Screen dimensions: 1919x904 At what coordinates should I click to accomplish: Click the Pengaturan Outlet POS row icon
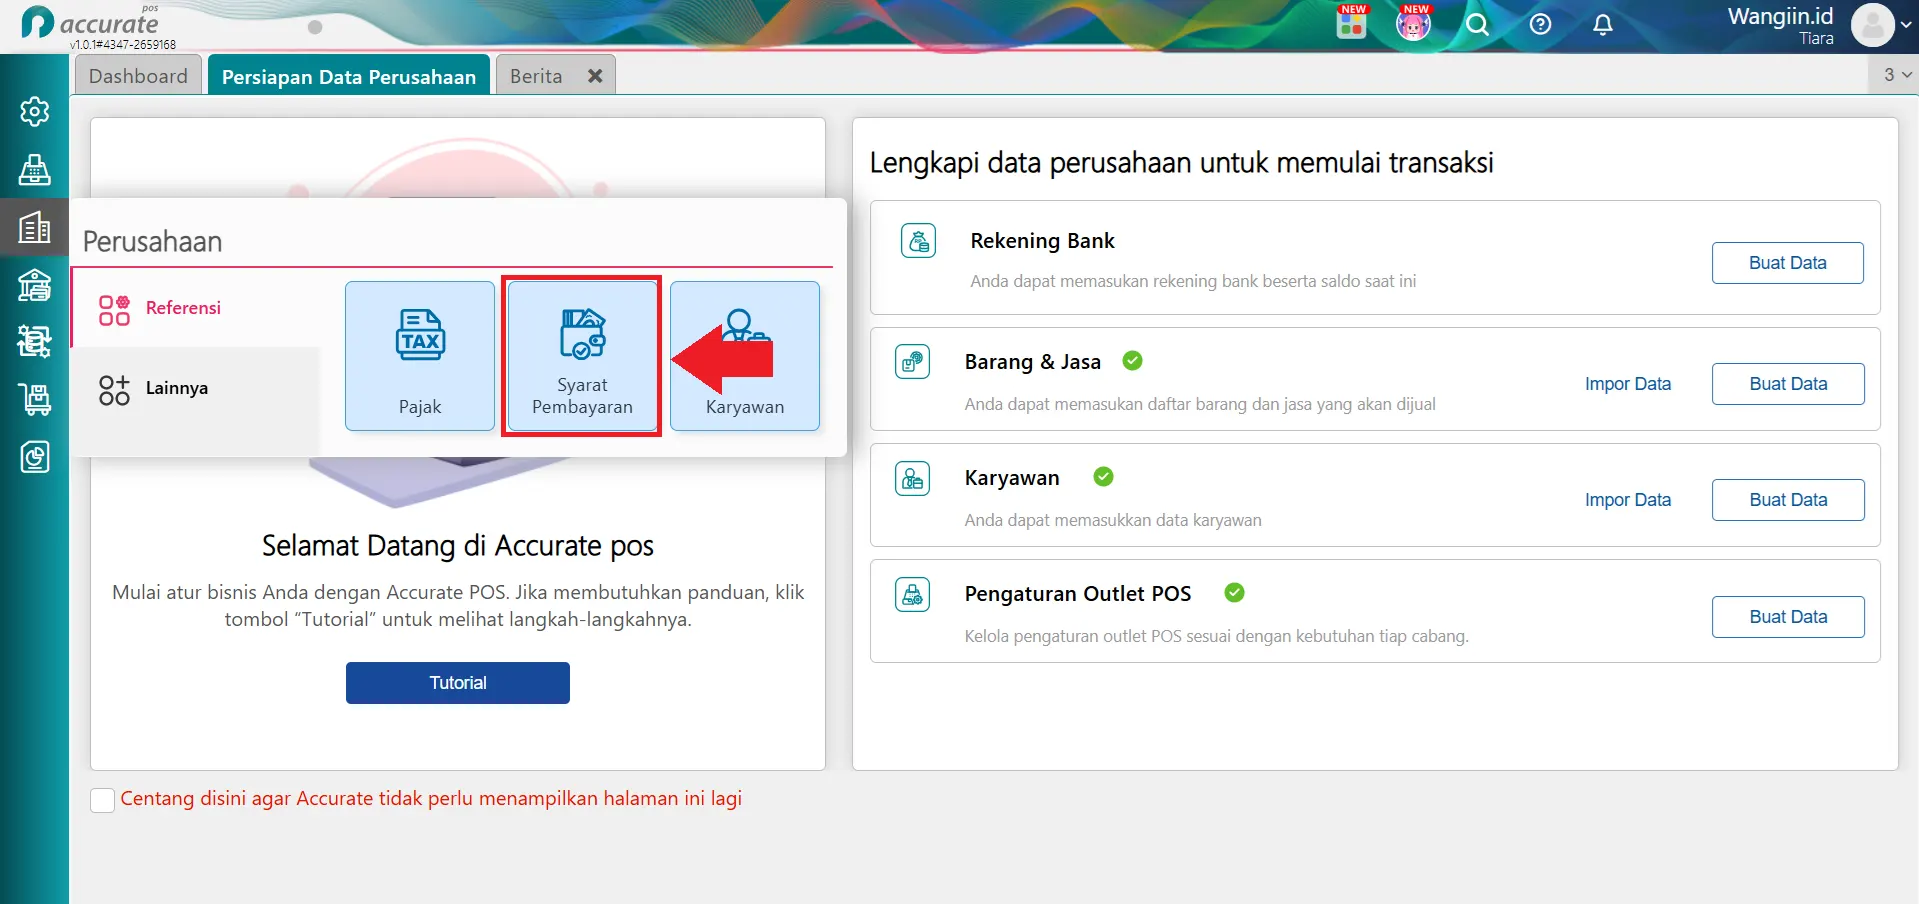tap(912, 594)
